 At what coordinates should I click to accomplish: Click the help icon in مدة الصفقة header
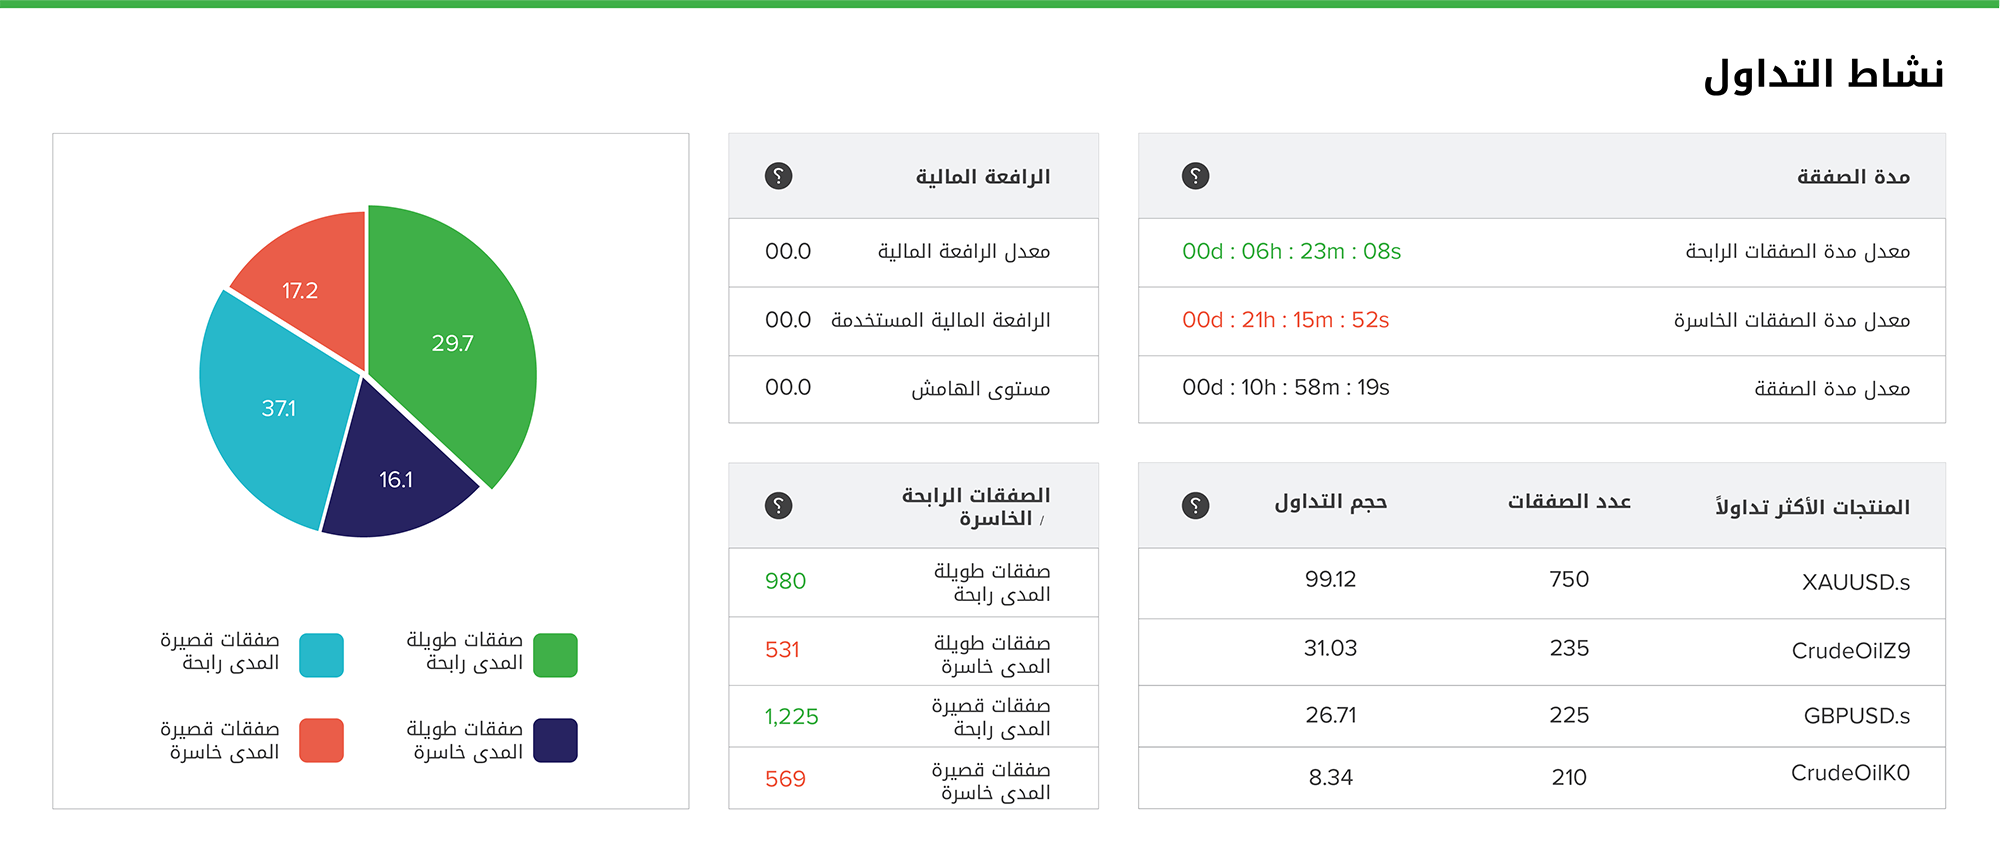1195,176
